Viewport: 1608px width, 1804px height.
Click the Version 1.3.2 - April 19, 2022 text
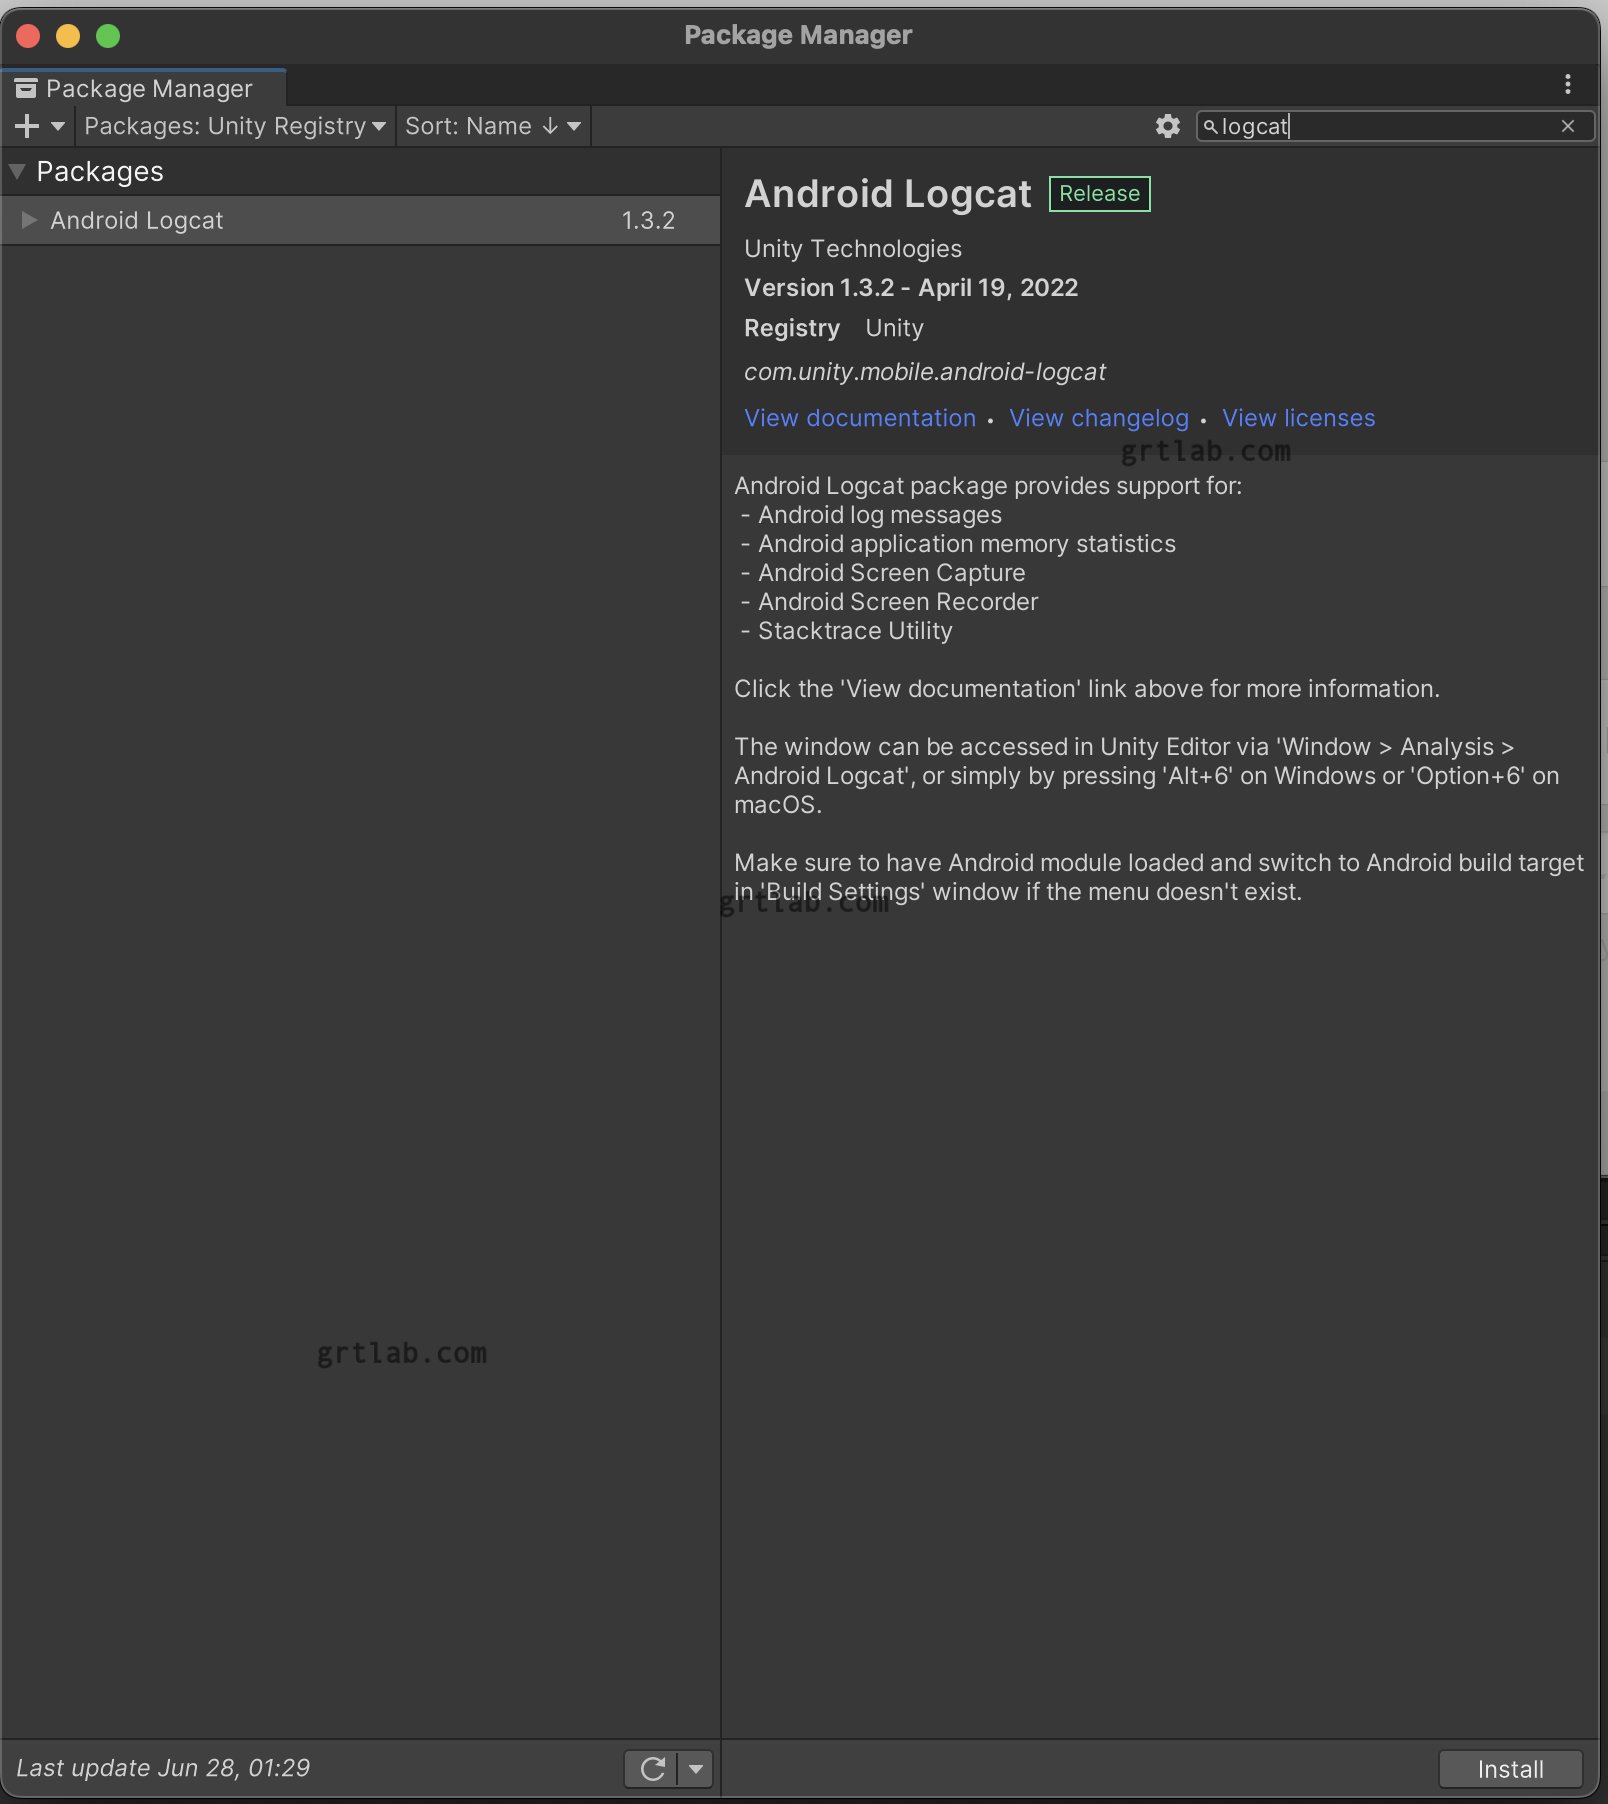(x=911, y=288)
